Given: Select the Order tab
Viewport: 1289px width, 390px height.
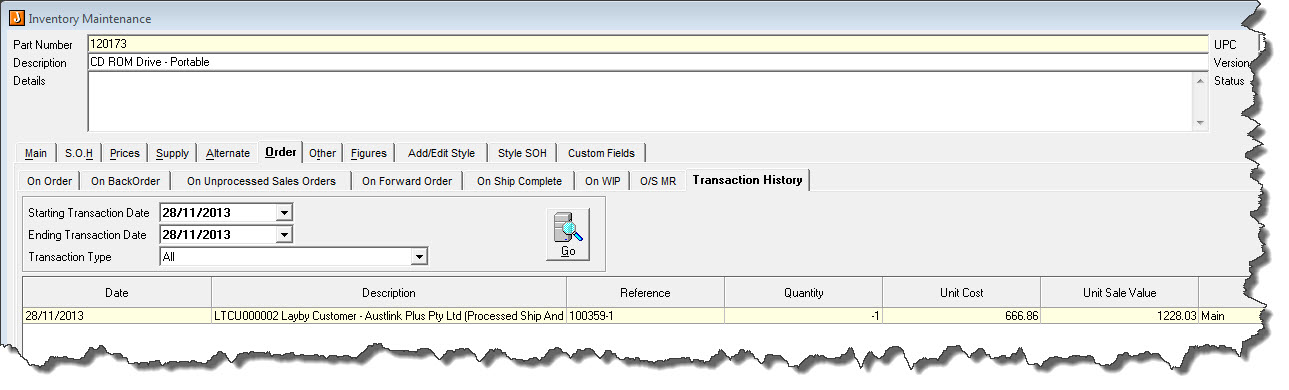Looking at the screenshot, I should [x=280, y=152].
